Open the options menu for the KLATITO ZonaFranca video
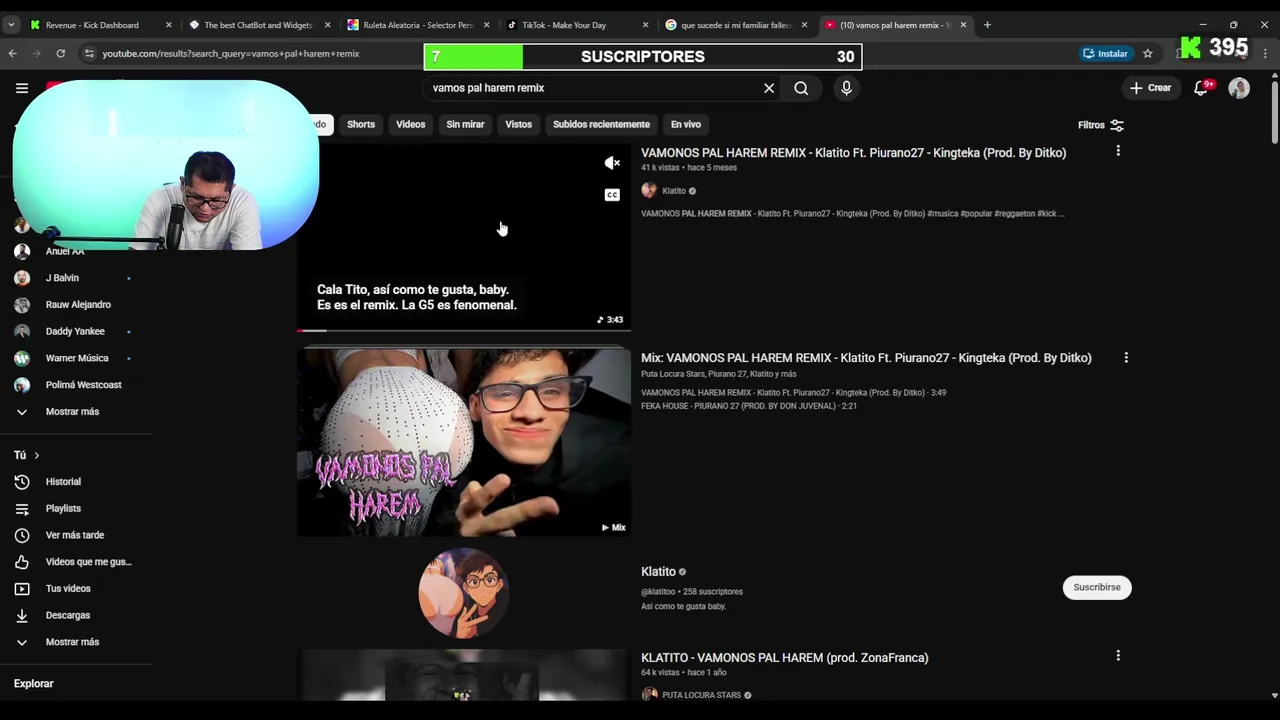Viewport: 1280px width, 720px height. pyautogui.click(x=1118, y=656)
